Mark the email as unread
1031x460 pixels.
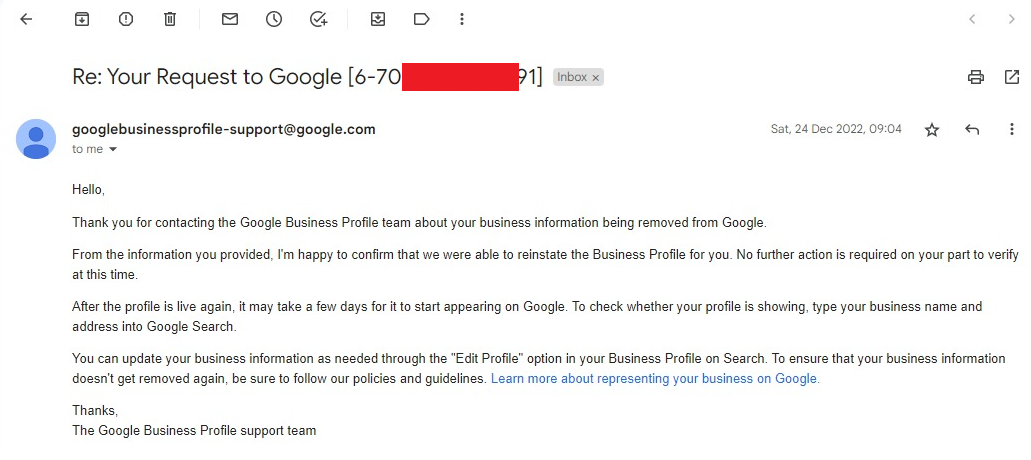230,19
